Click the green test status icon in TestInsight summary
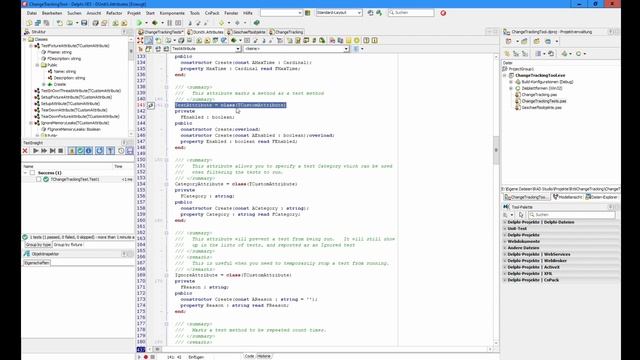 click(25, 237)
